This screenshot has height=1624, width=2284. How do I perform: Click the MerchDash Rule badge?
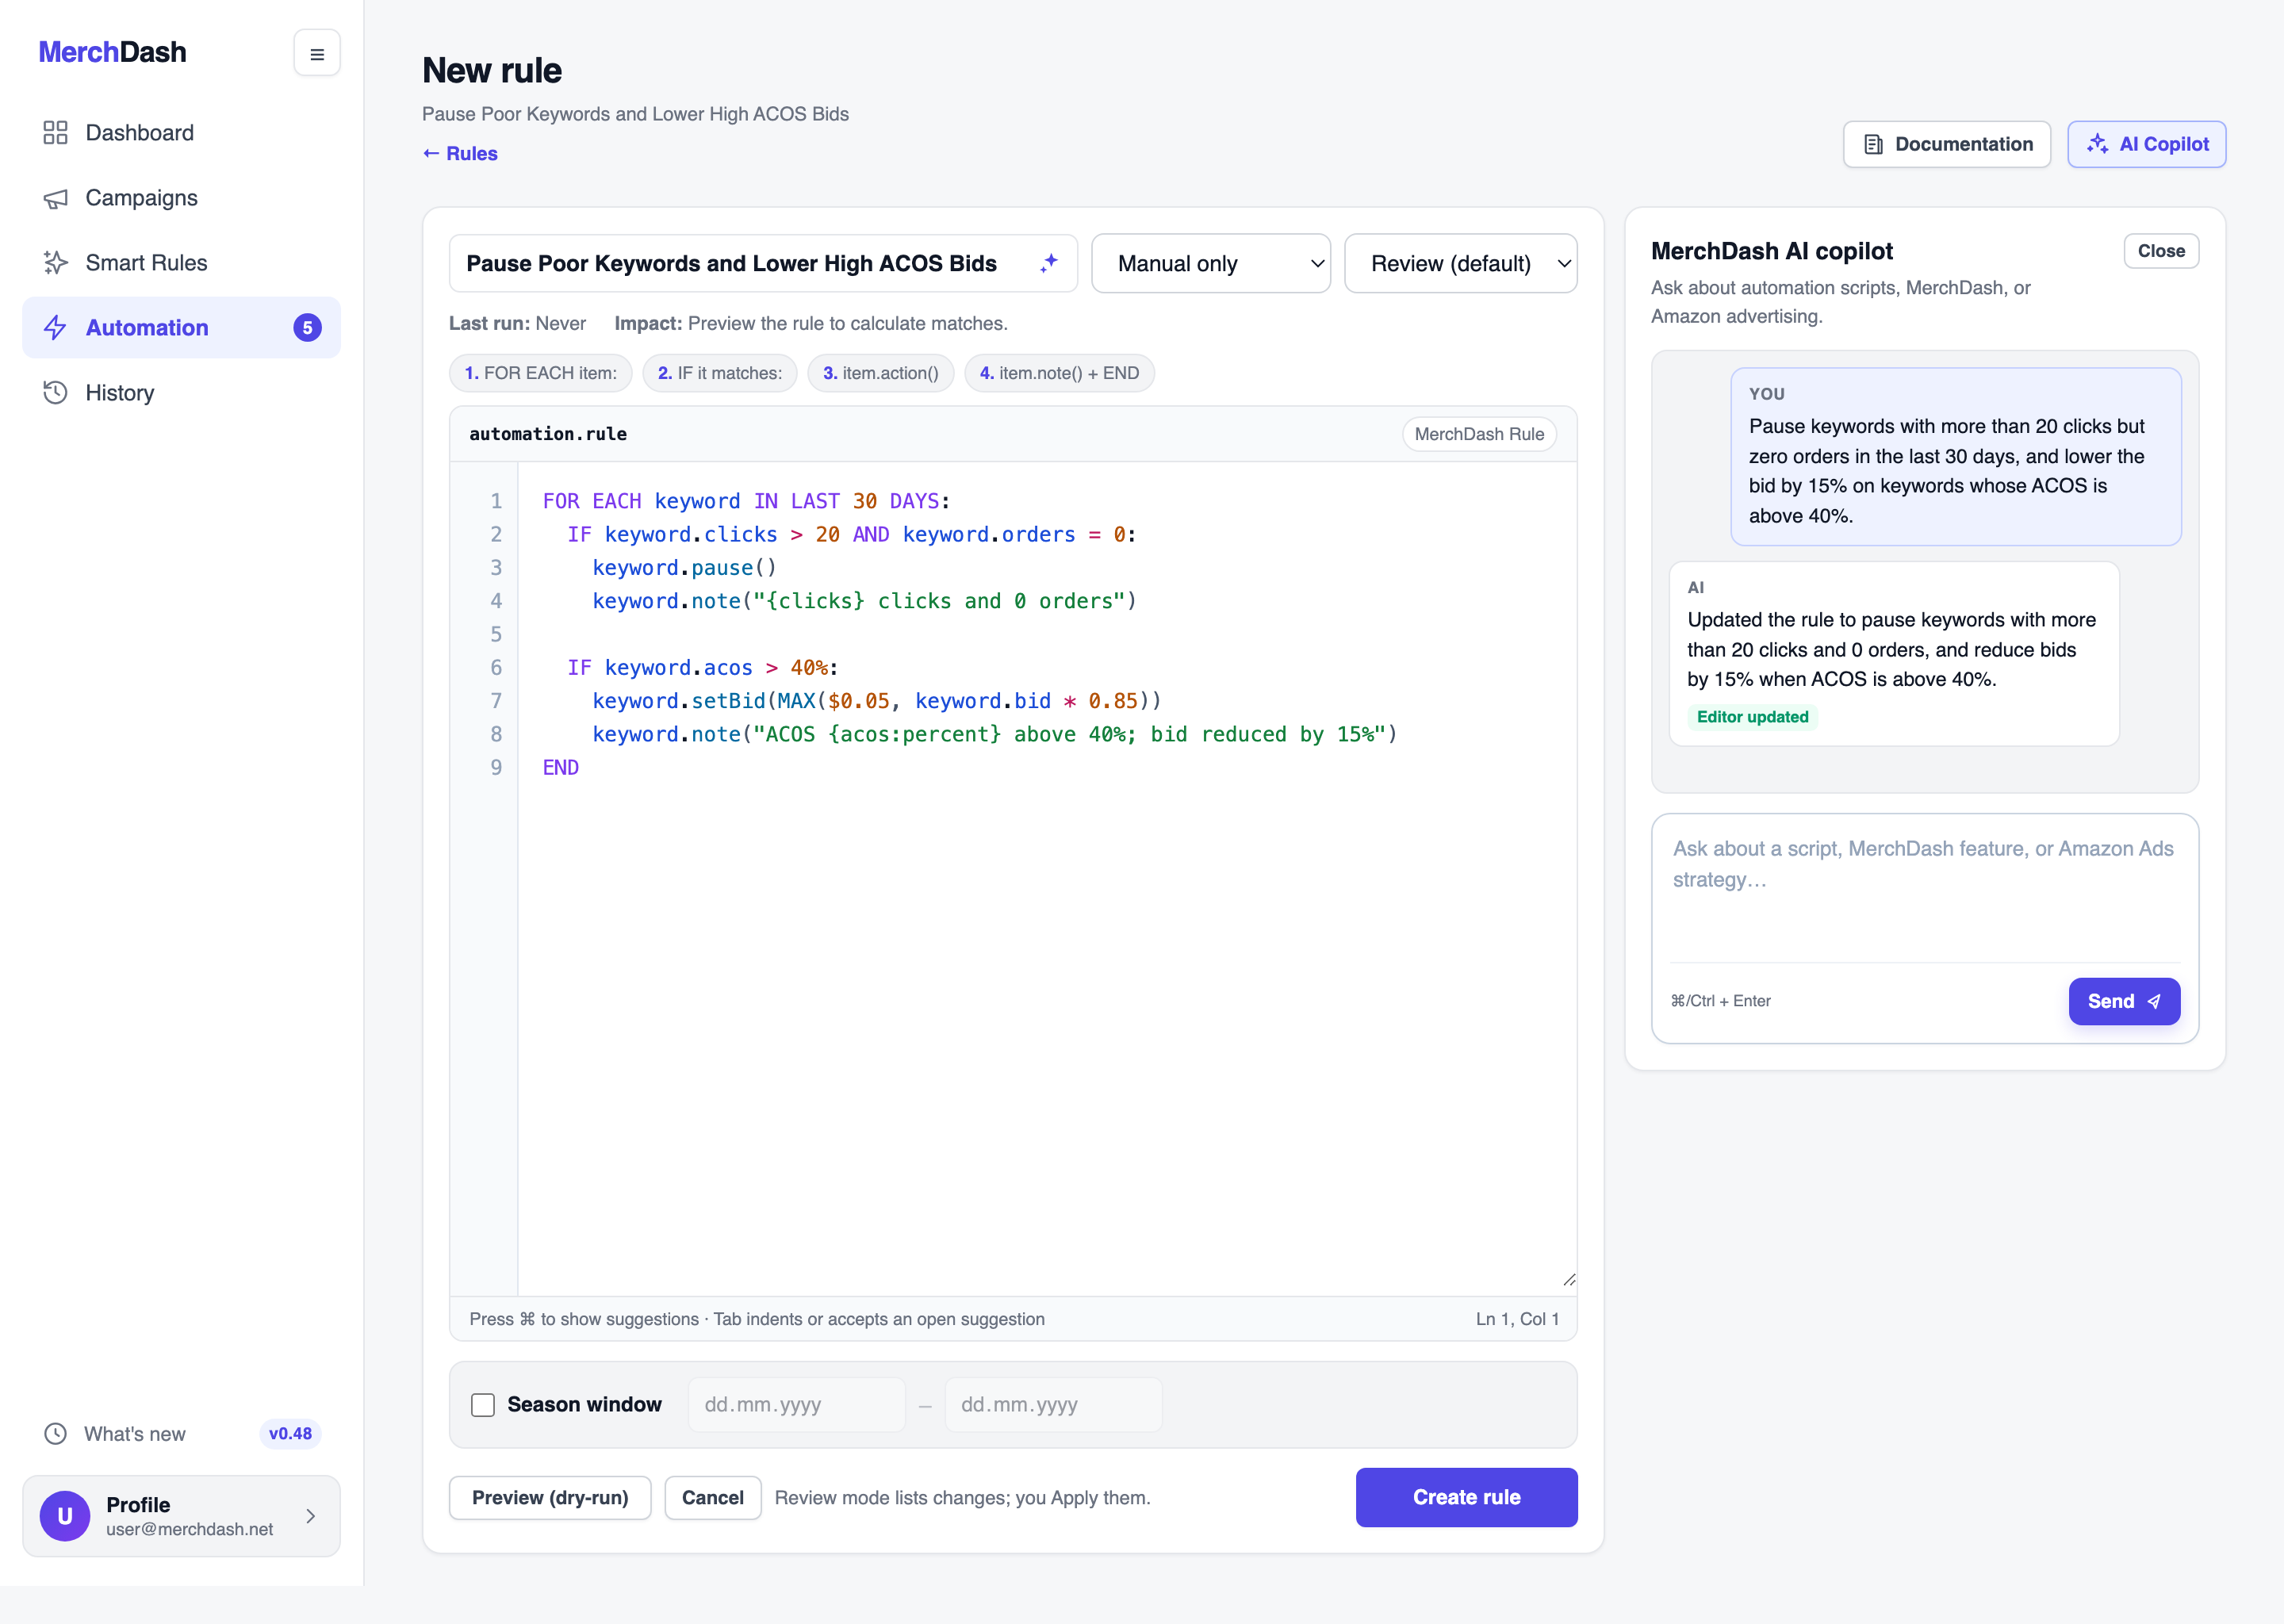pyautogui.click(x=1479, y=434)
